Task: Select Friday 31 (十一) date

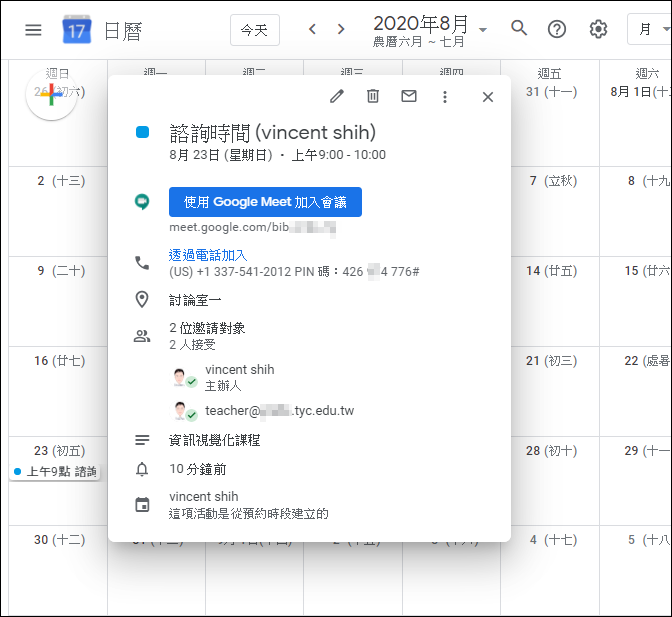Action: pyautogui.click(x=552, y=92)
